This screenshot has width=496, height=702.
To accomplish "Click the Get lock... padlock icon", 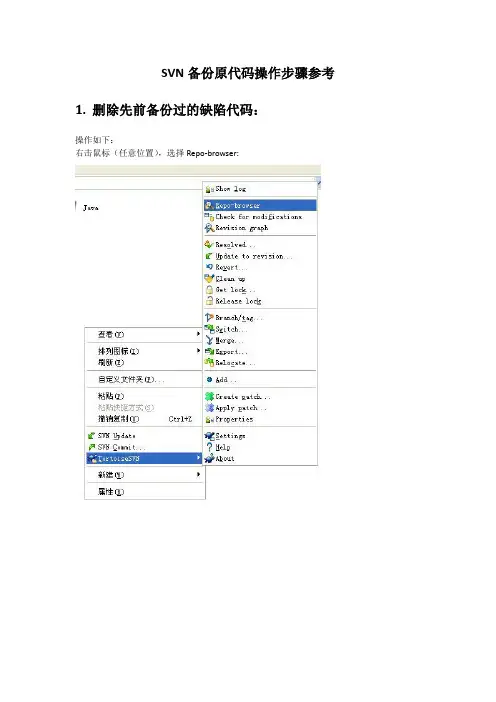I will click(x=209, y=290).
